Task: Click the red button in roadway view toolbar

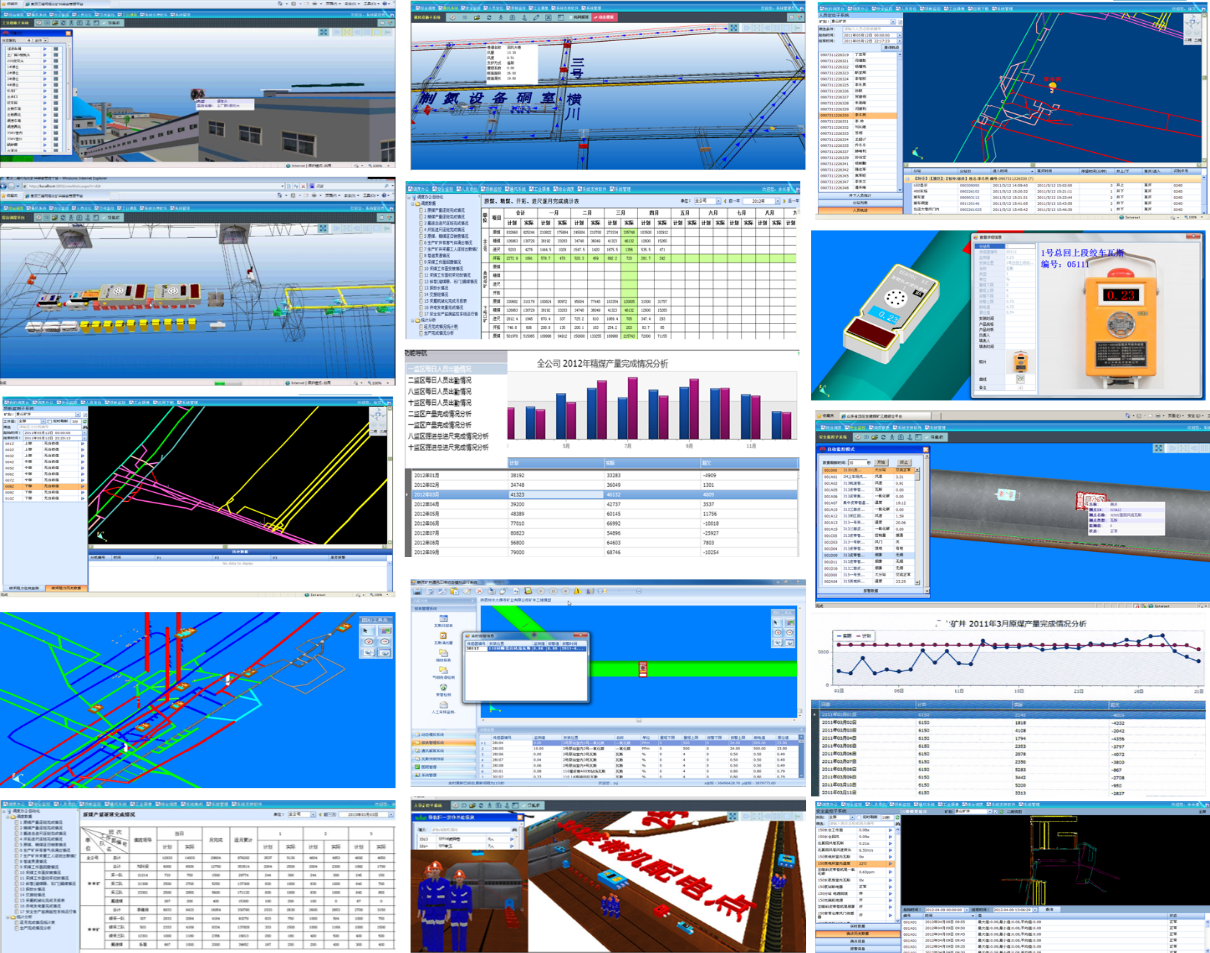Action: tap(603, 17)
